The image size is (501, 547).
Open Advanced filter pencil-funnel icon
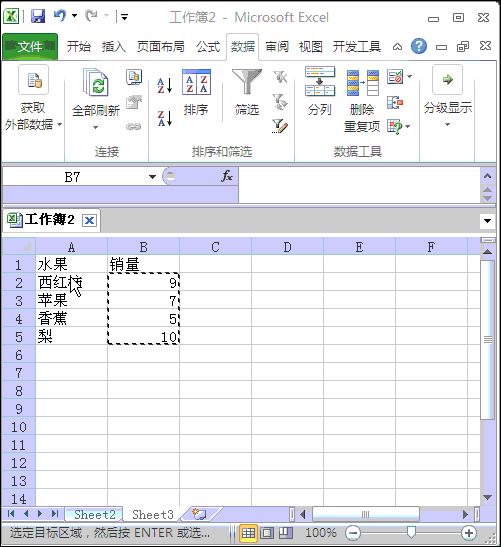click(280, 126)
